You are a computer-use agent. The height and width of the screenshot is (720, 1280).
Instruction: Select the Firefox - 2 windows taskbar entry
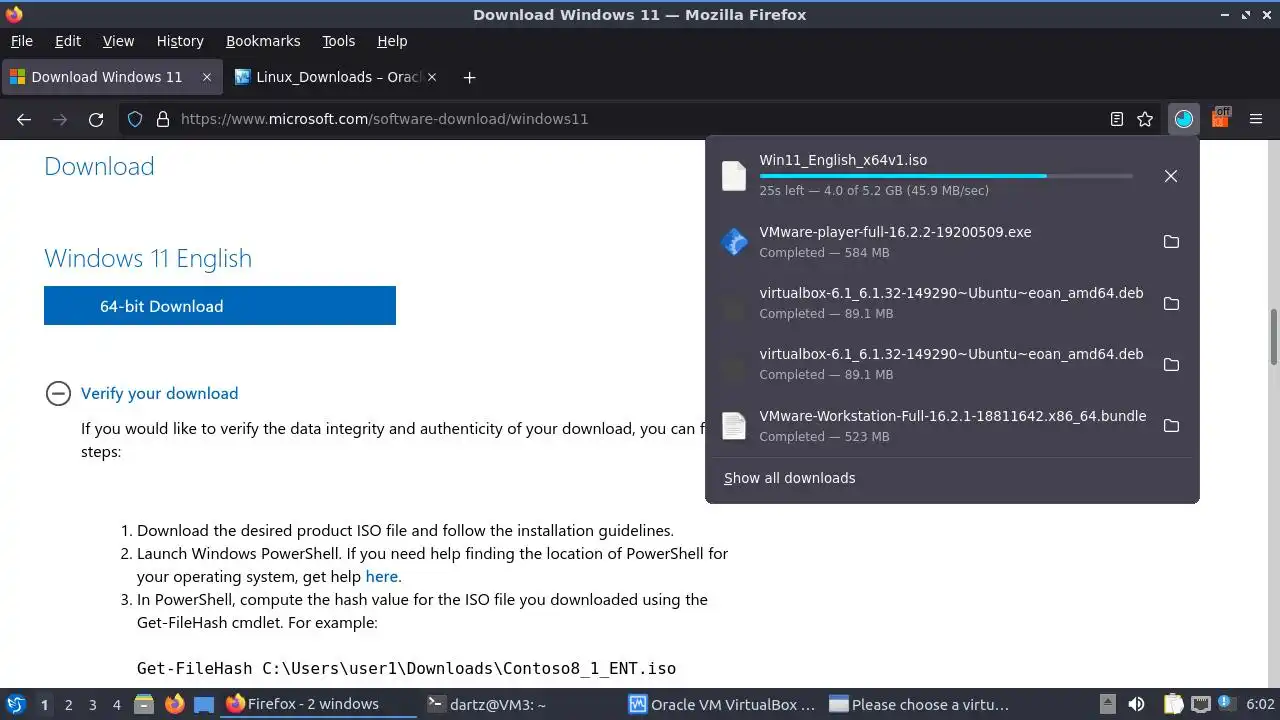click(x=319, y=705)
